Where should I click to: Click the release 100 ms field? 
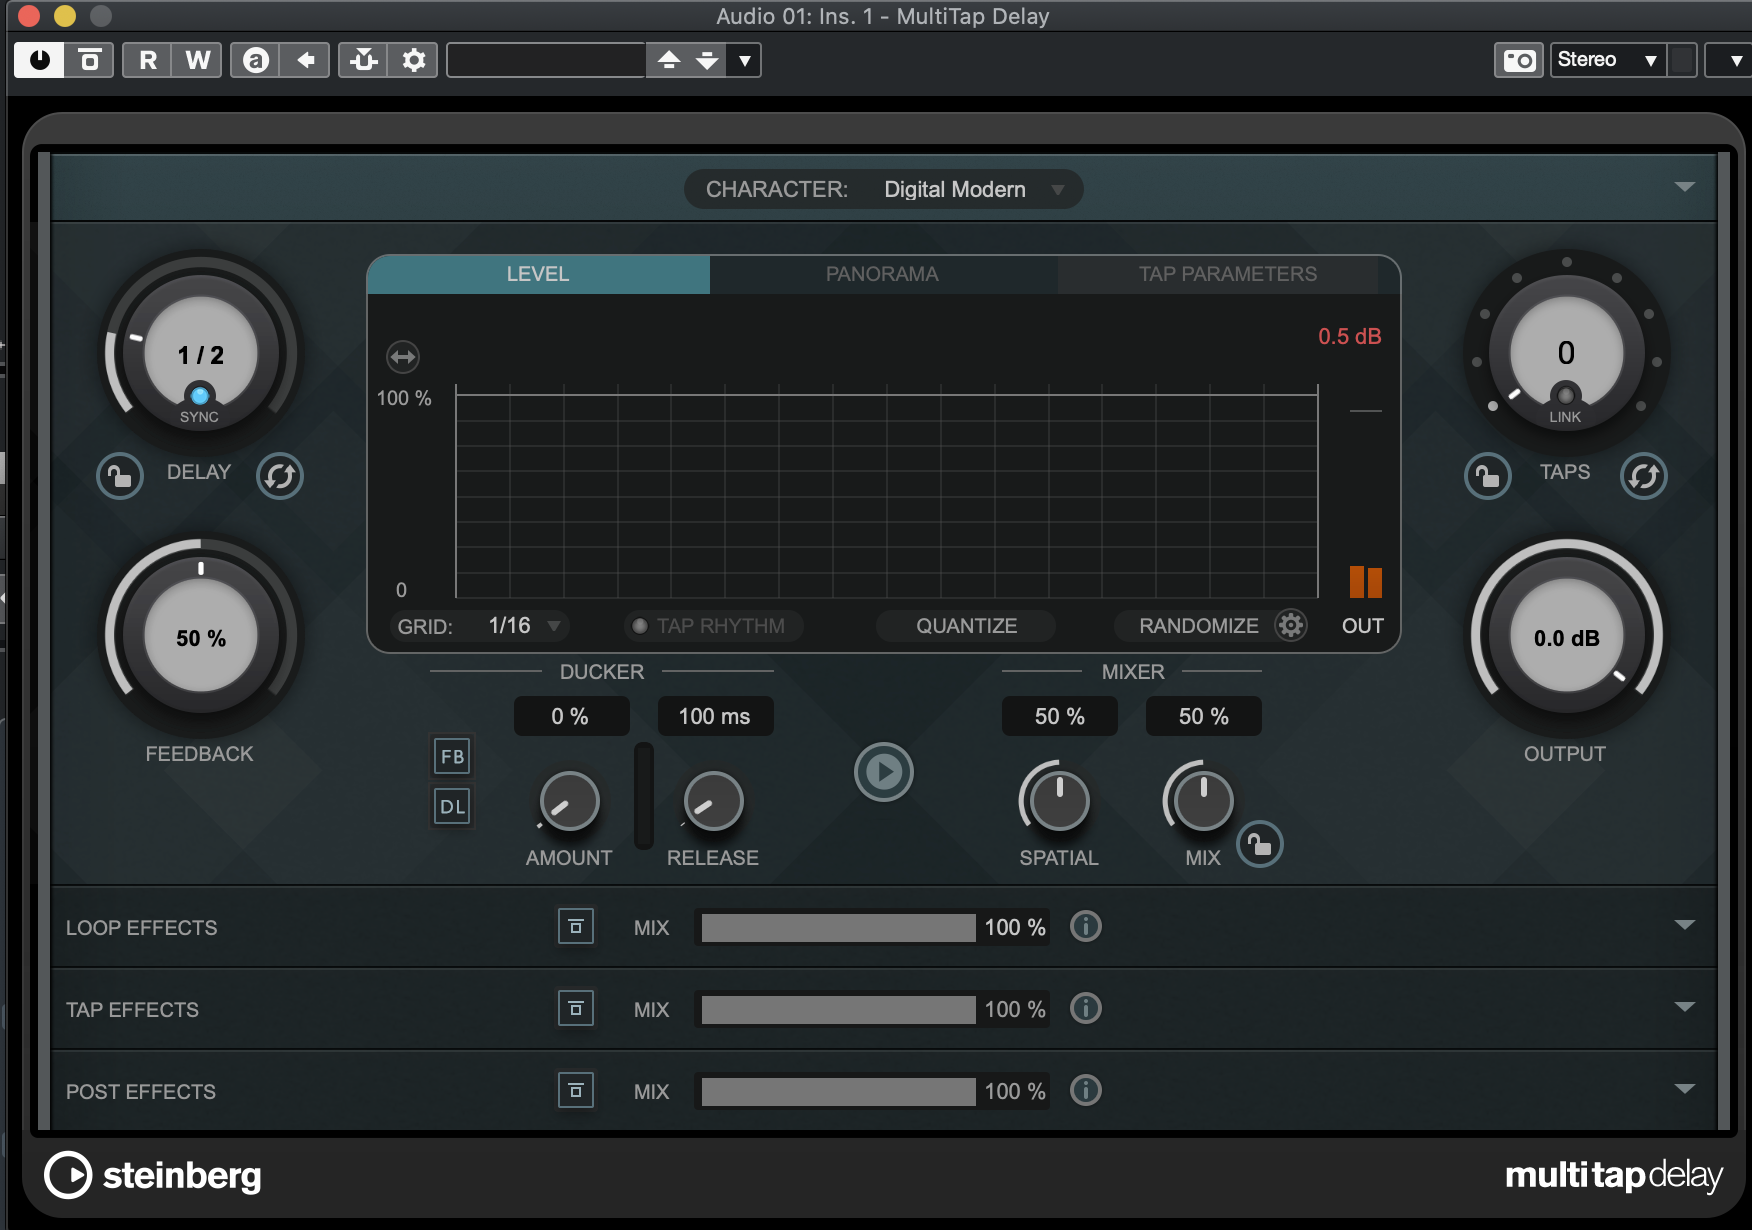[715, 716]
